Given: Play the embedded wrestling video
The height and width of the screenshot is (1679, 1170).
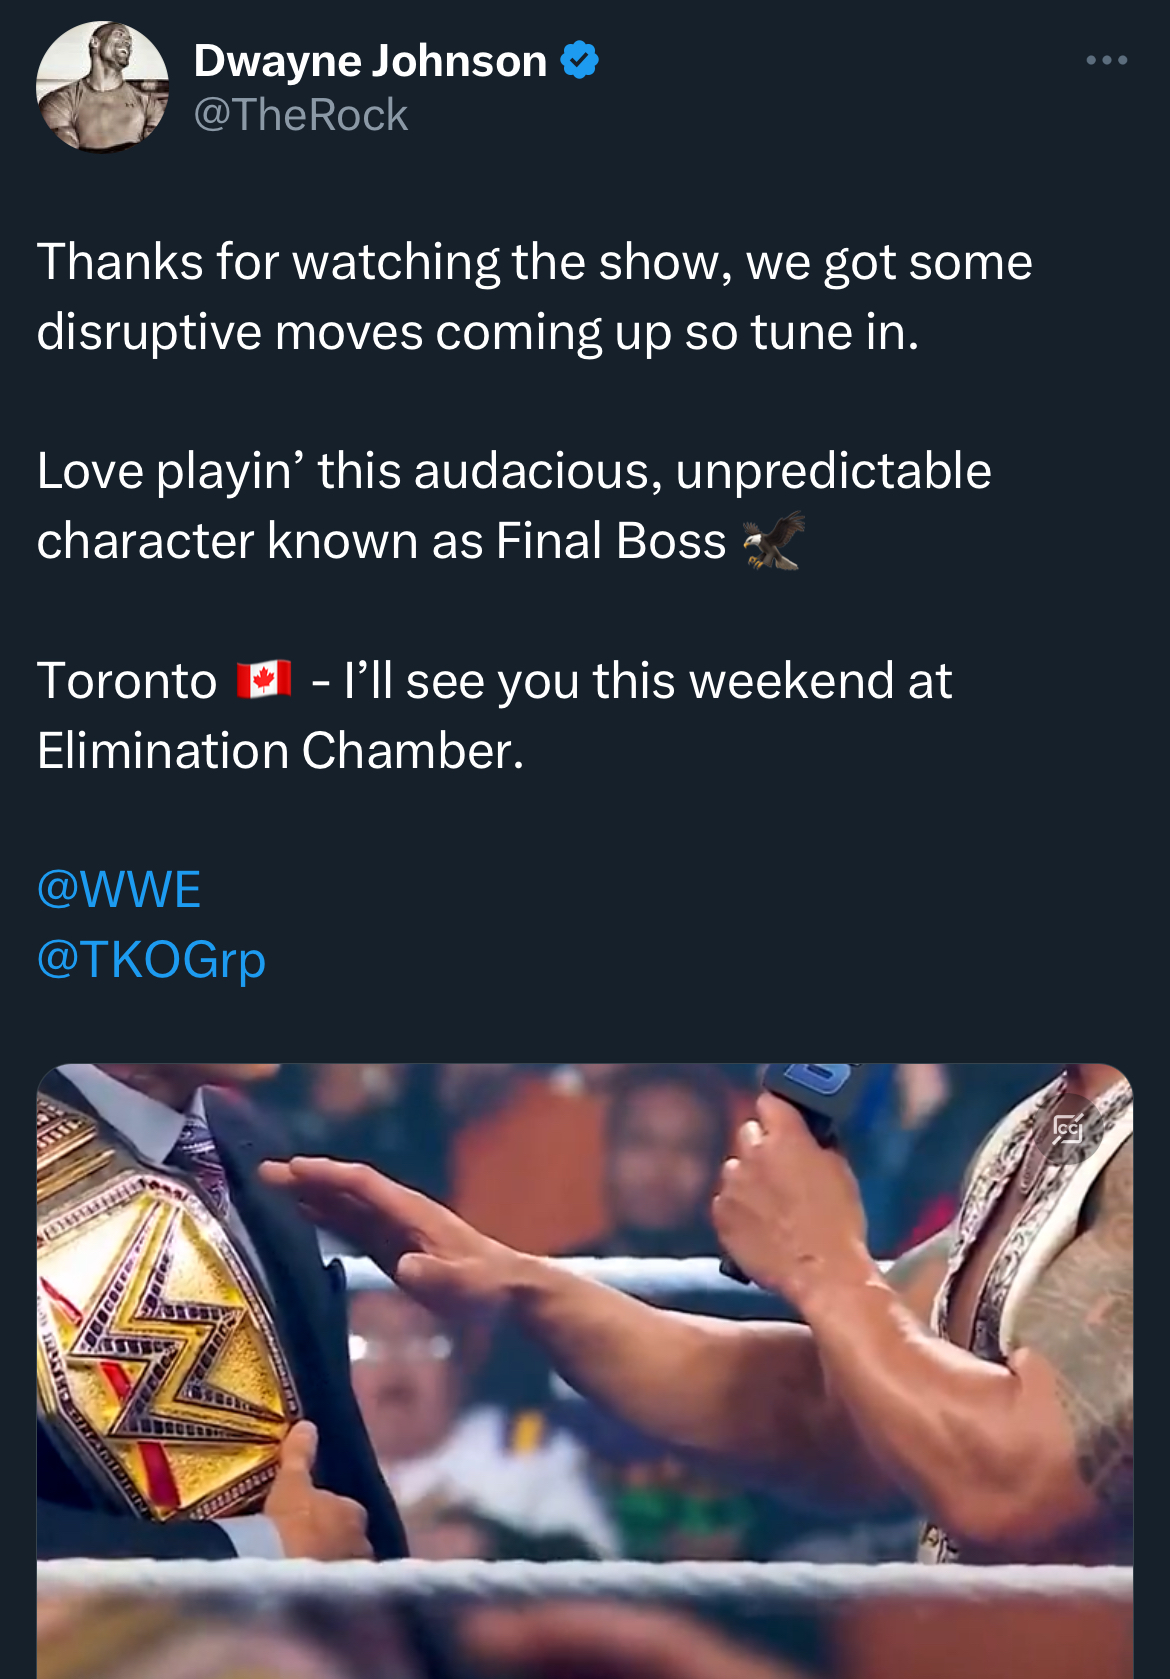Looking at the screenshot, I should (585, 1370).
